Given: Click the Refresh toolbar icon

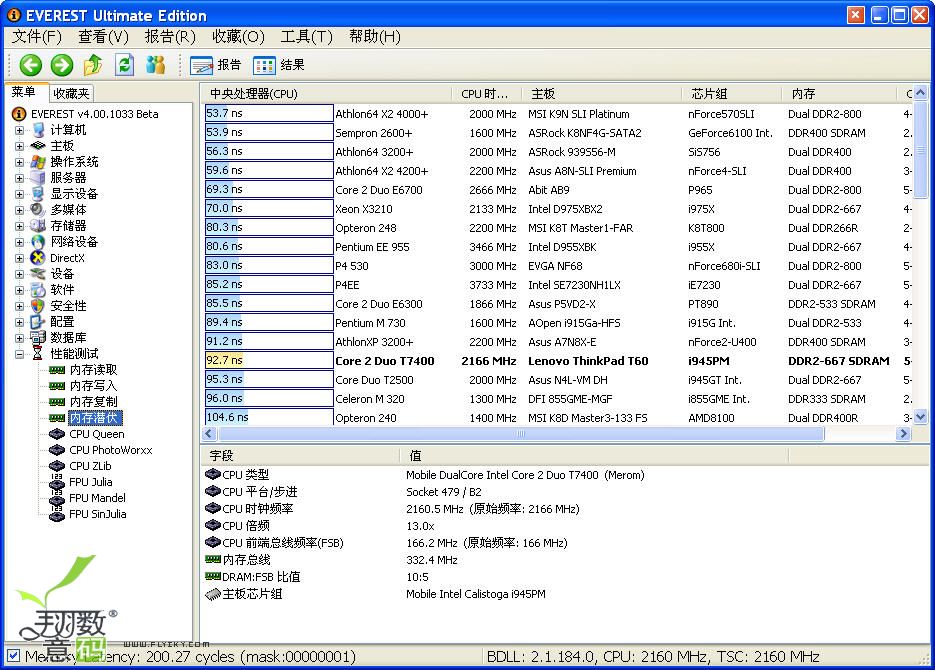Looking at the screenshot, I should click(x=124, y=64).
